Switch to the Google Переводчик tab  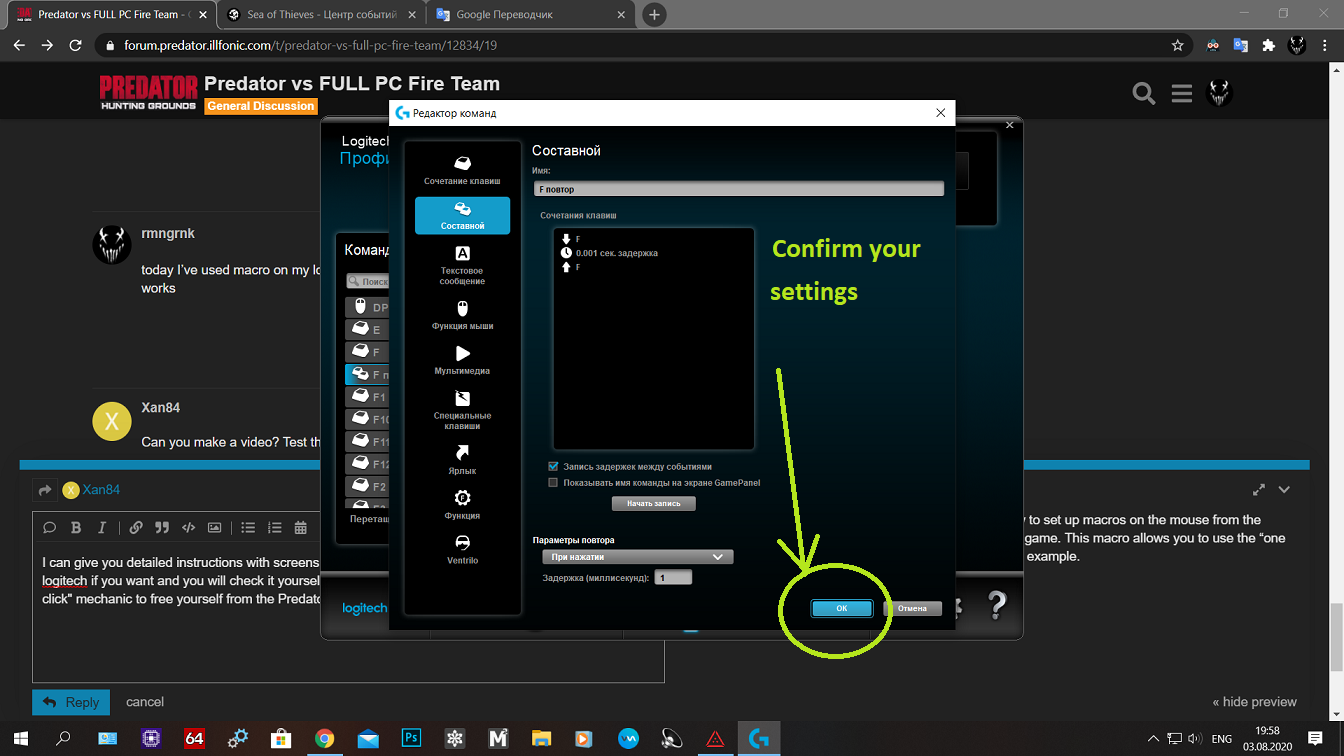coord(529,15)
